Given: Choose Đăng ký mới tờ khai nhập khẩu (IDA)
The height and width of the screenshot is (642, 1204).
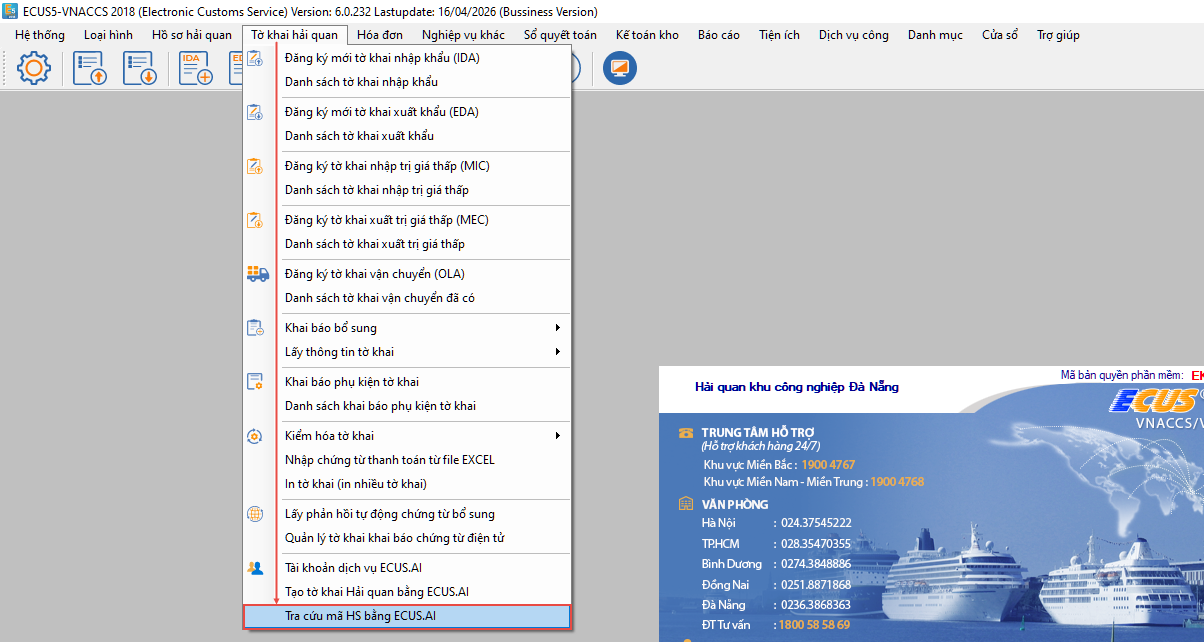Looking at the screenshot, I should 382,58.
